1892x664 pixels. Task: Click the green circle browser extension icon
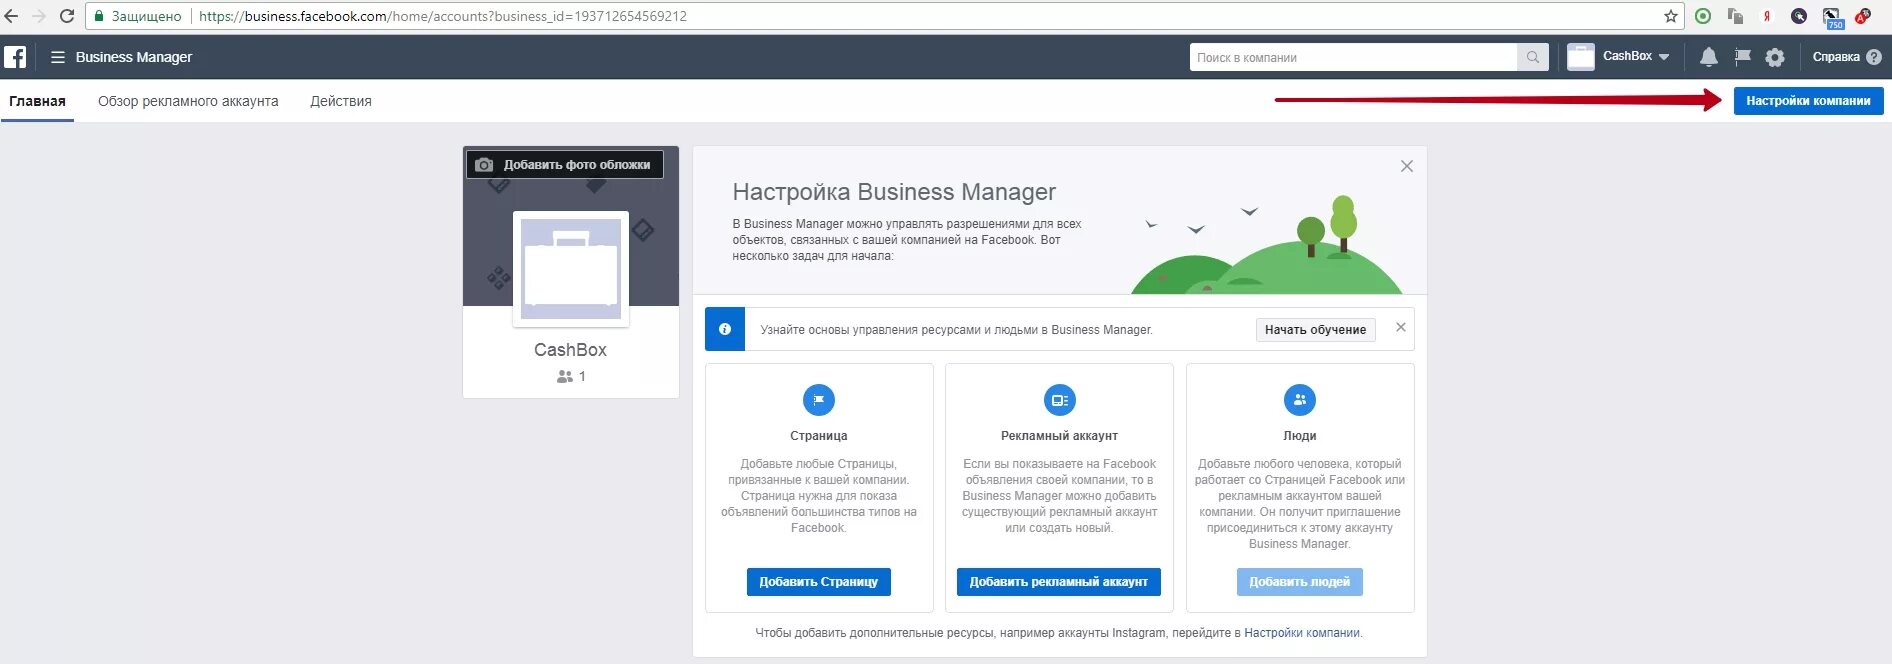click(1703, 16)
